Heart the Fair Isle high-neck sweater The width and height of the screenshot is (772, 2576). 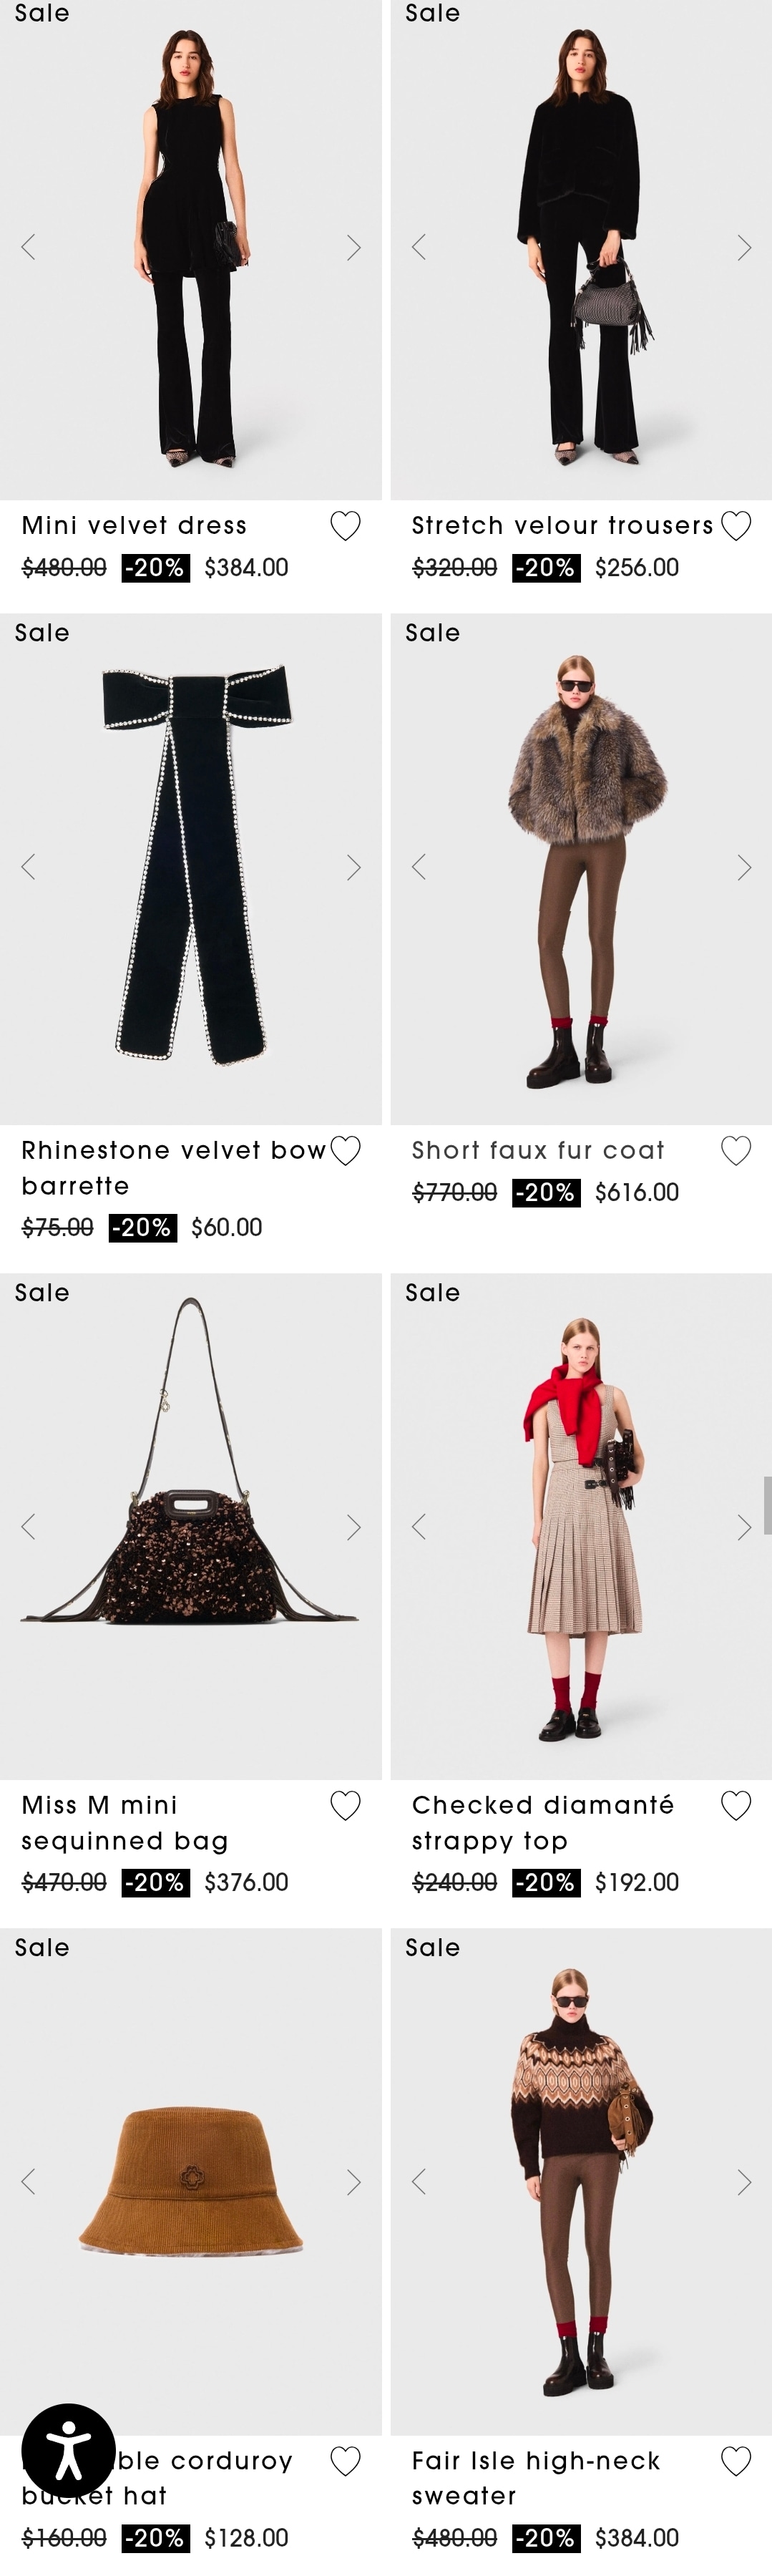click(736, 2460)
